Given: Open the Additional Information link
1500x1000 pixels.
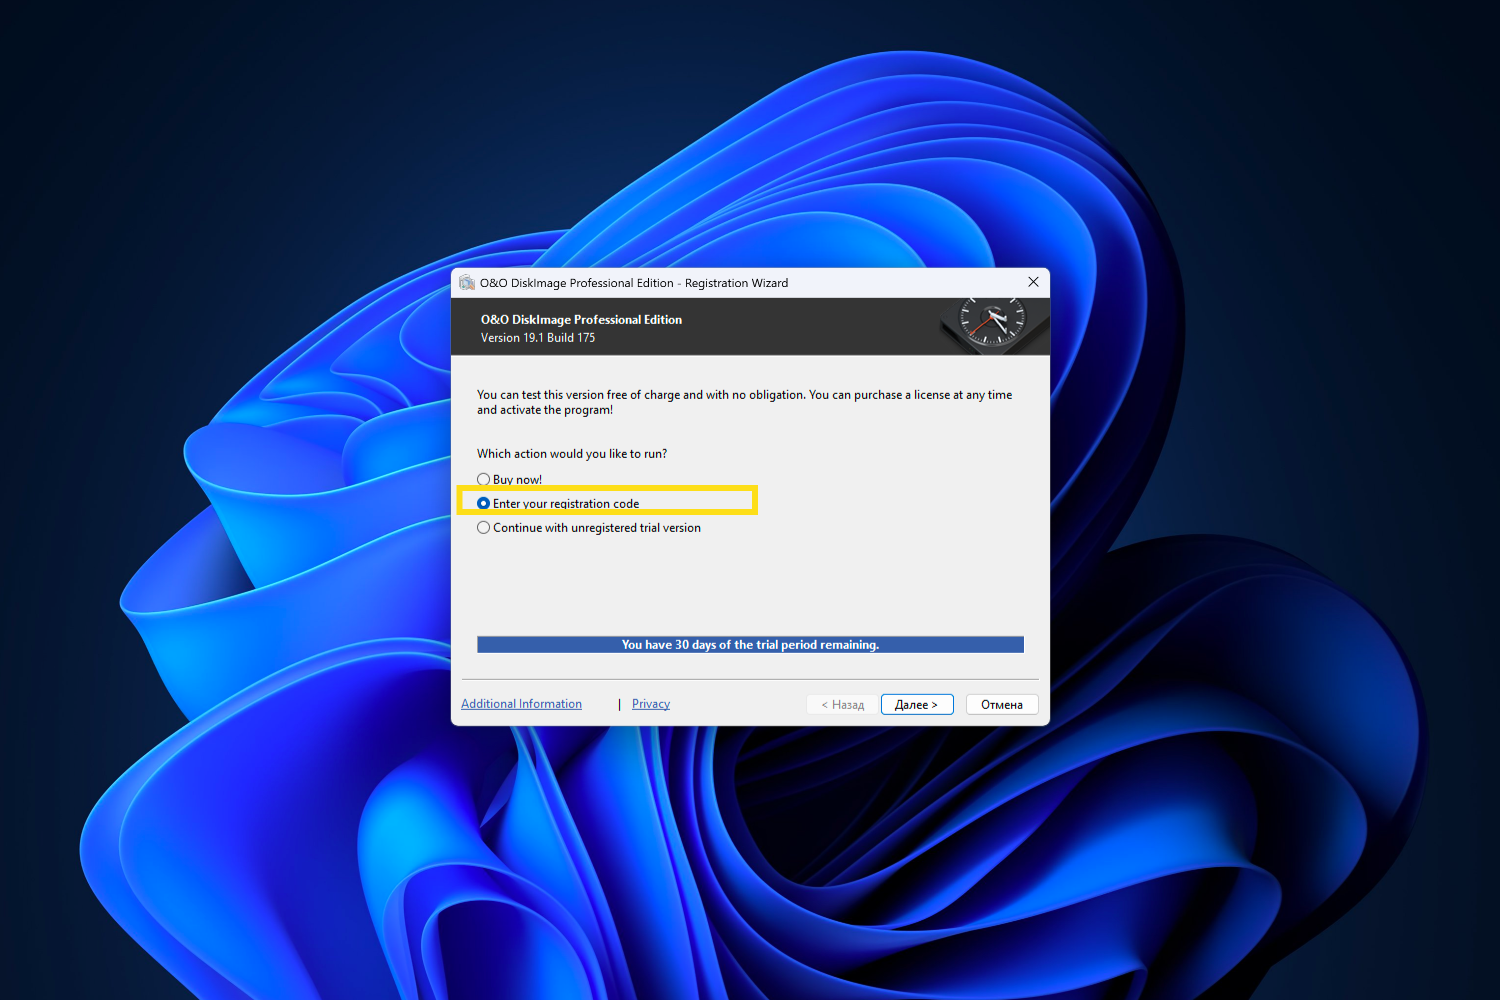Looking at the screenshot, I should click(x=521, y=704).
